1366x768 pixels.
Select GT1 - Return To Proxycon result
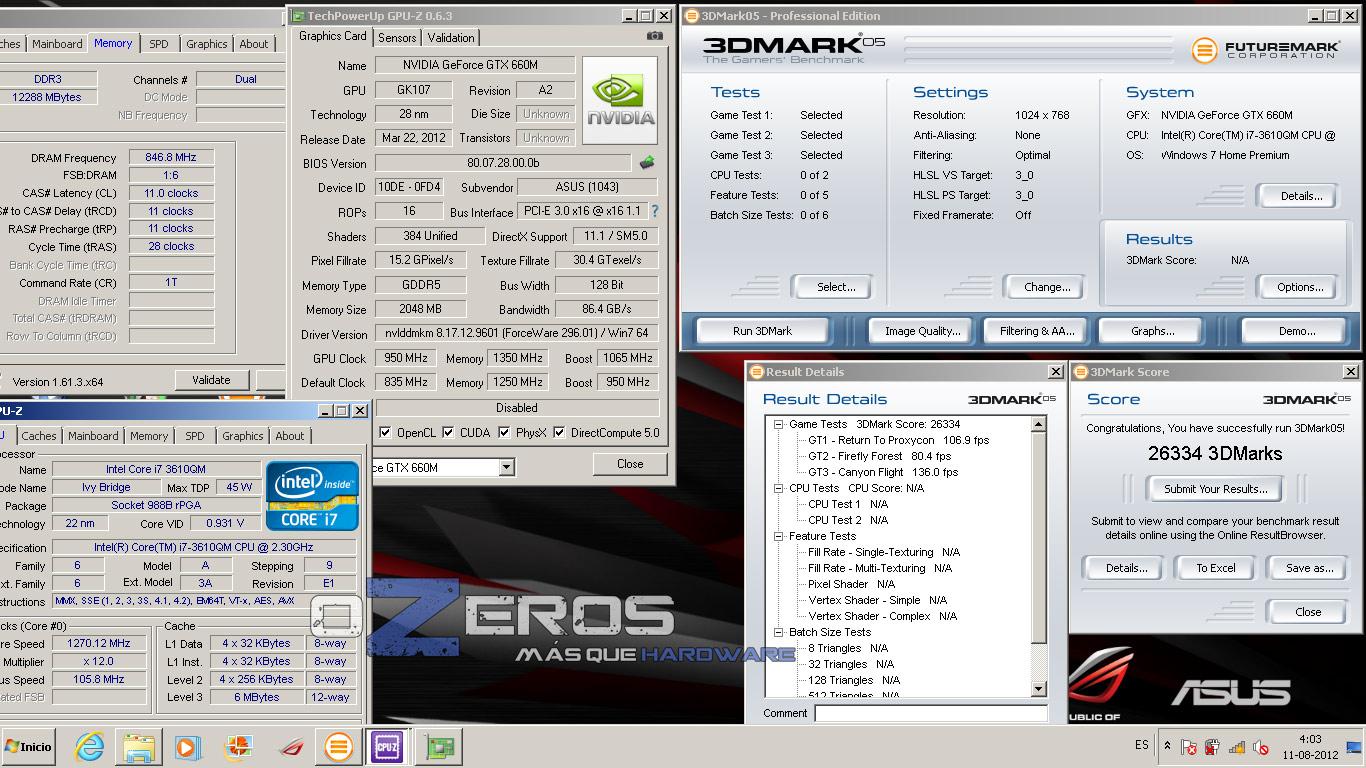point(898,440)
